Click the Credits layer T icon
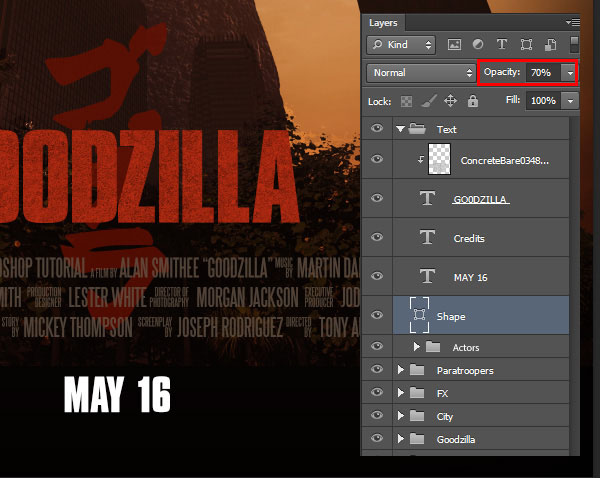Viewport: 600px width, 478px height. click(x=427, y=237)
